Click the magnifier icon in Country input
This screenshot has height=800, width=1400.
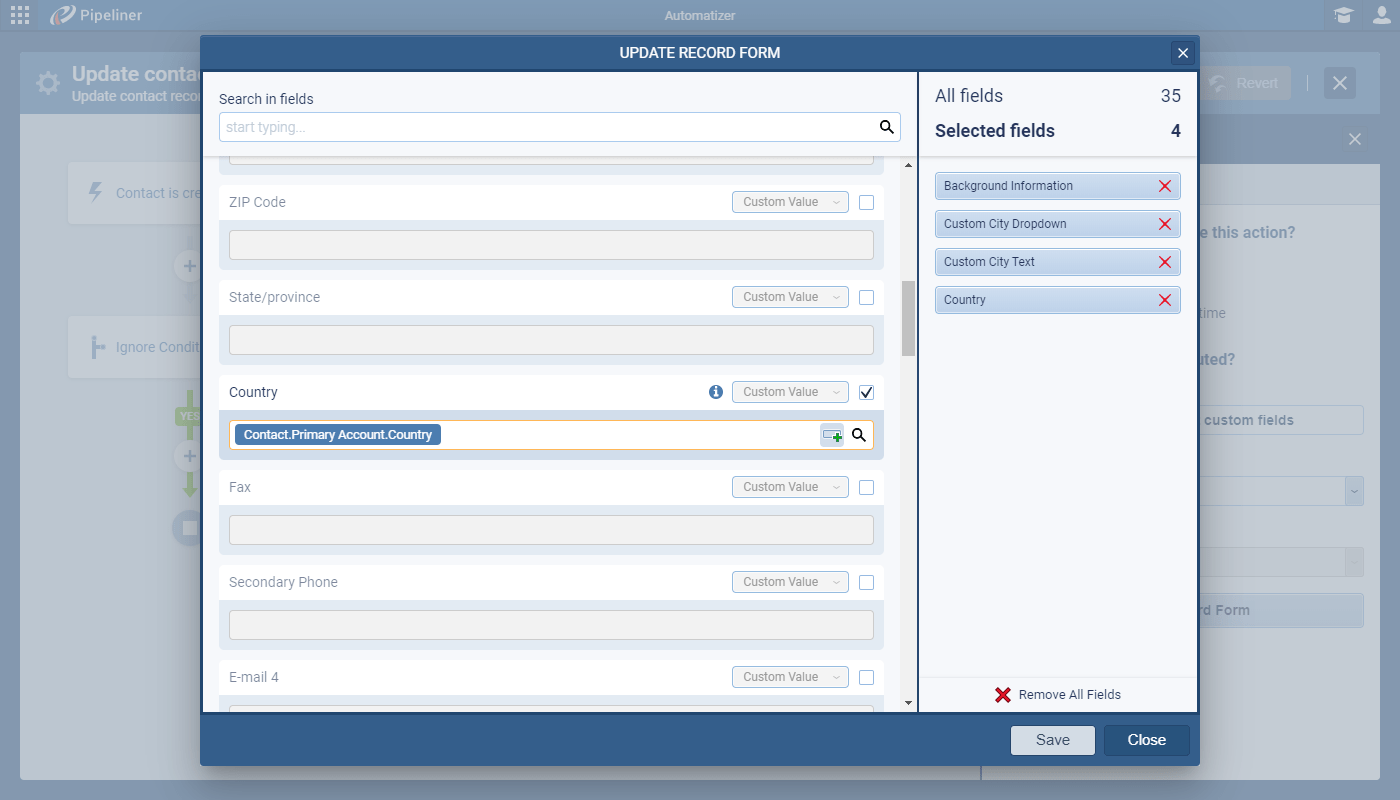(858, 435)
